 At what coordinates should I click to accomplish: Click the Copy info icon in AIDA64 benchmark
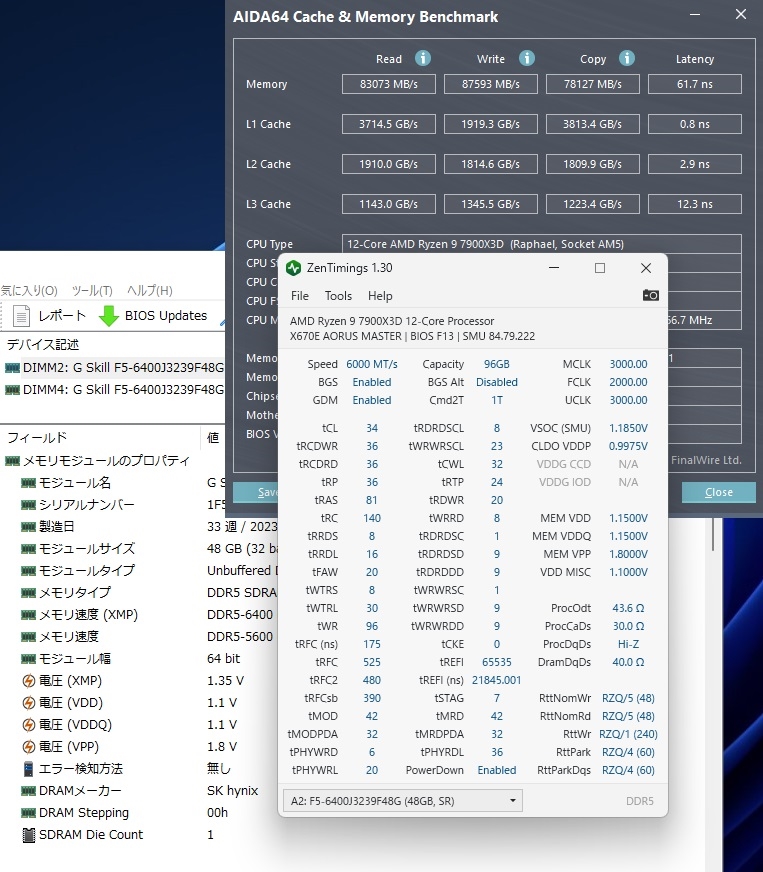(x=627, y=58)
